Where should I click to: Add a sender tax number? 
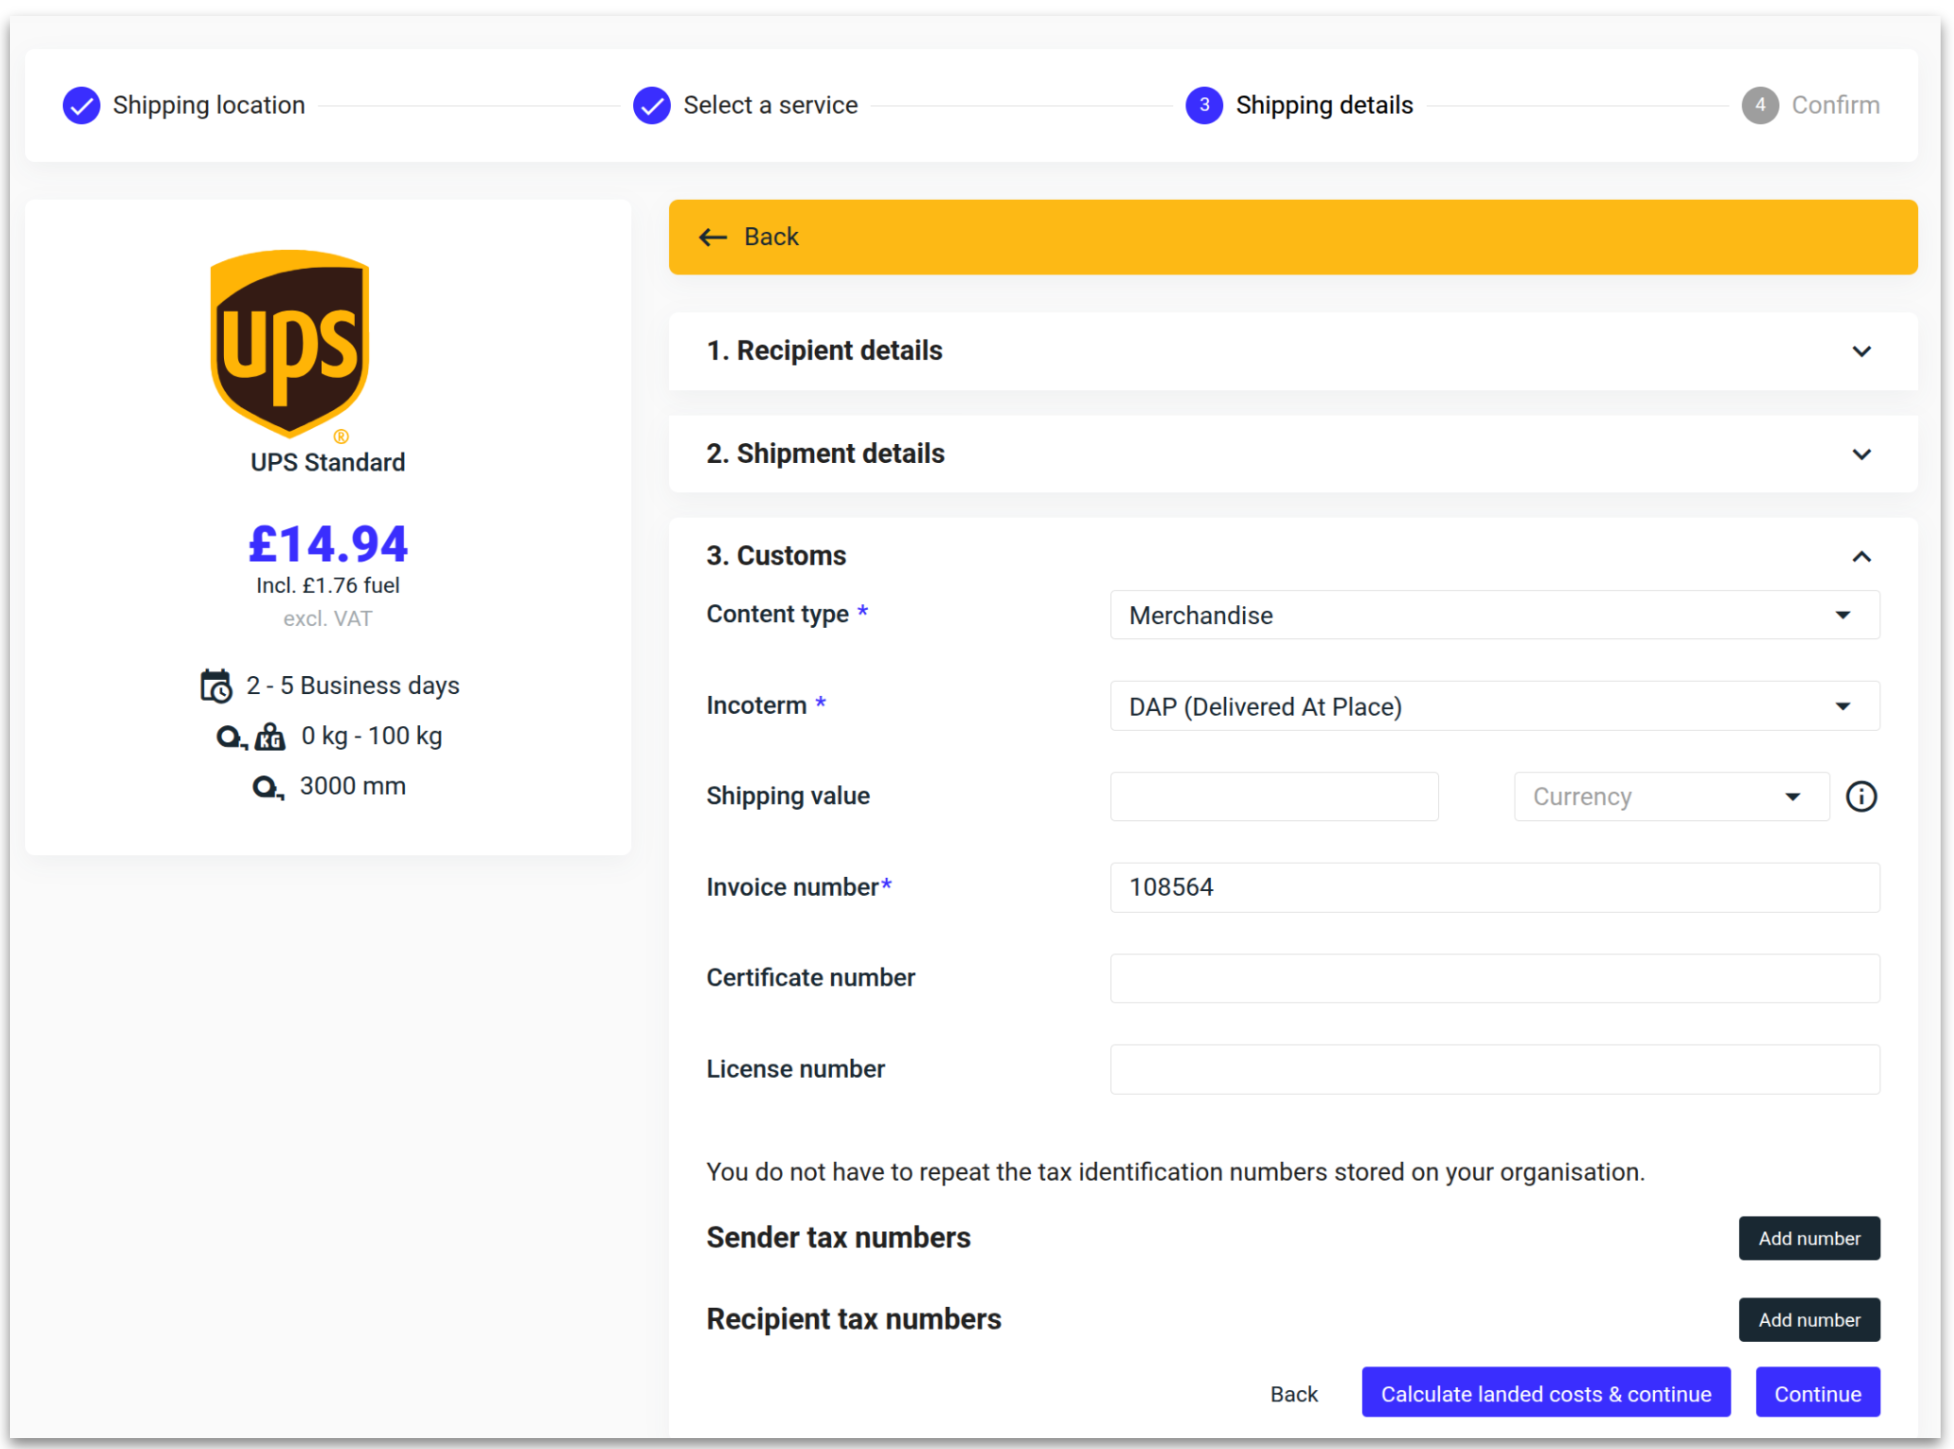click(1808, 1238)
